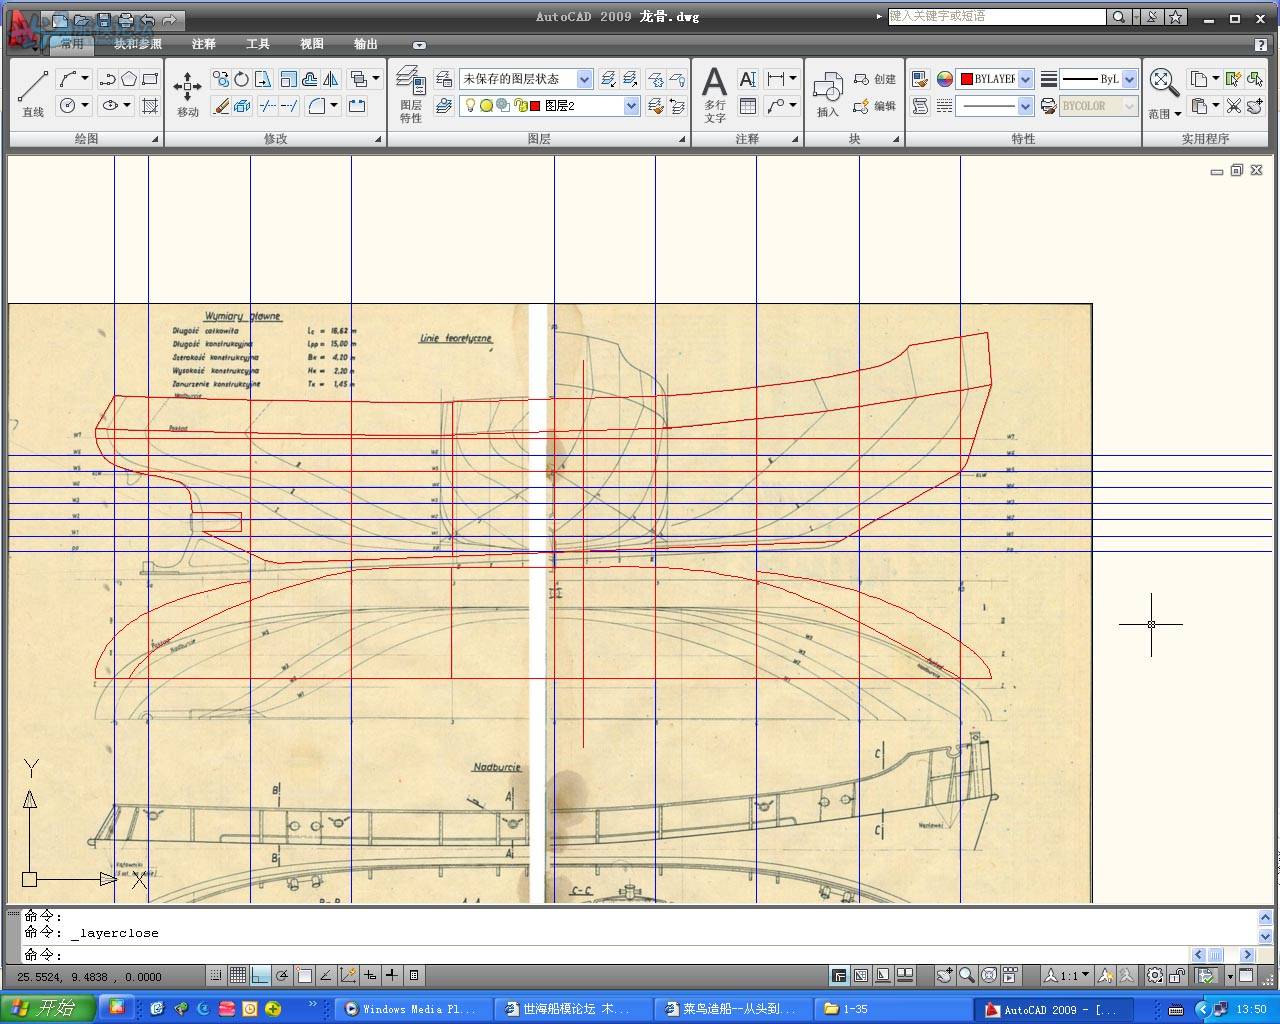Click the command line horizontal scrollbar
Viewport: 1280px width, 1024px height.
click(1222, 955)
